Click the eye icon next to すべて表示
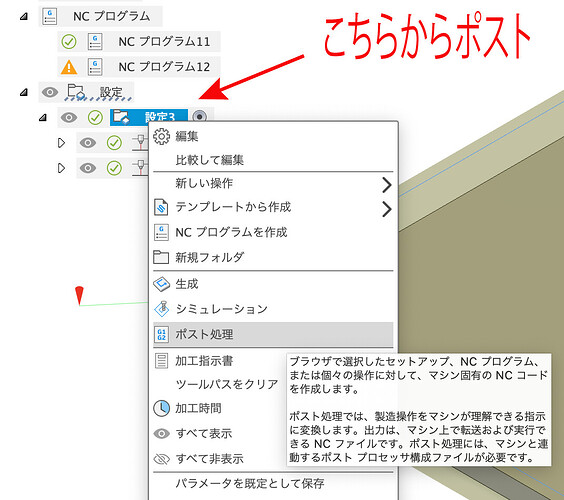564x500 pixels. 162,433
